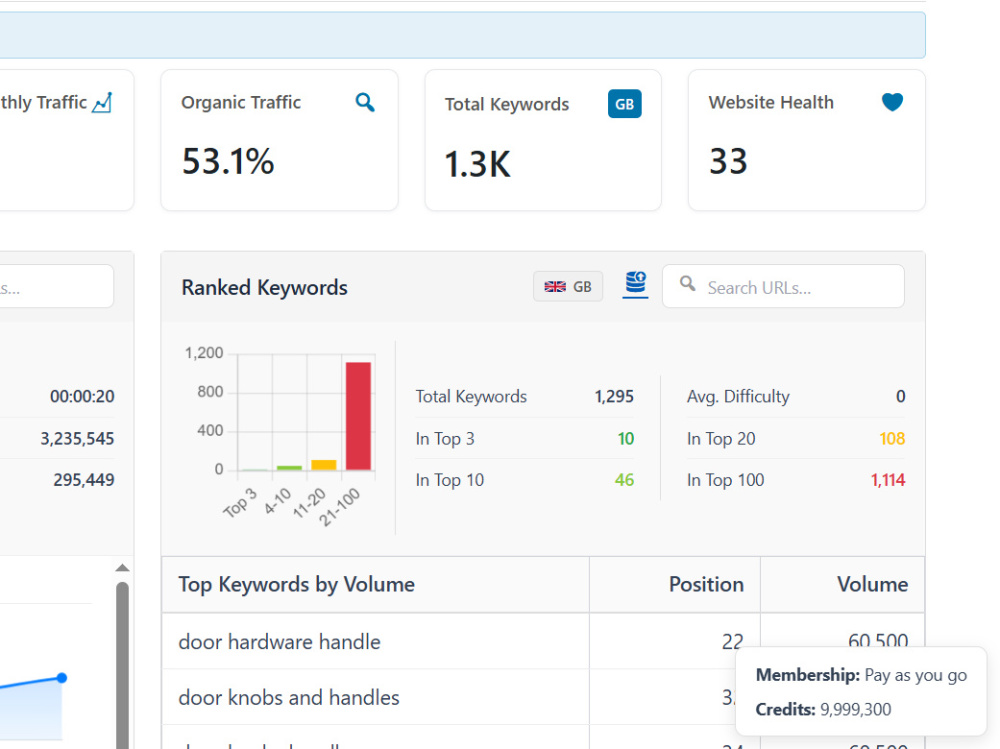Image resolution: width=1000 pixels, height=749 pixels.
Task: Click the Total Keywords card title
Action: click(x=507, y=105)
